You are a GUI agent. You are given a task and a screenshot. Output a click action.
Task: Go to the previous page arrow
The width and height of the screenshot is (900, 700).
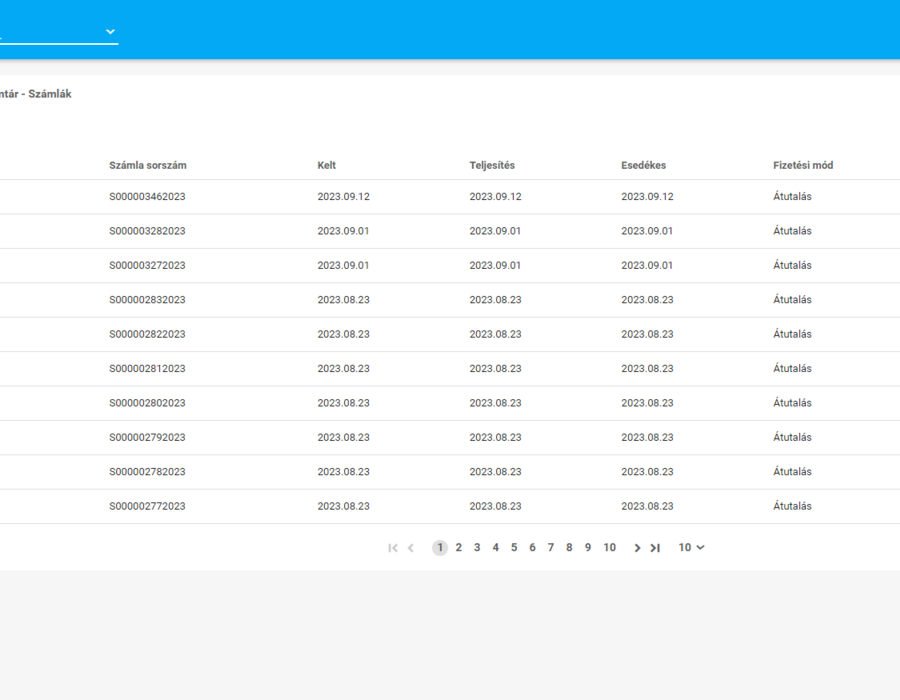coord(410,548)
